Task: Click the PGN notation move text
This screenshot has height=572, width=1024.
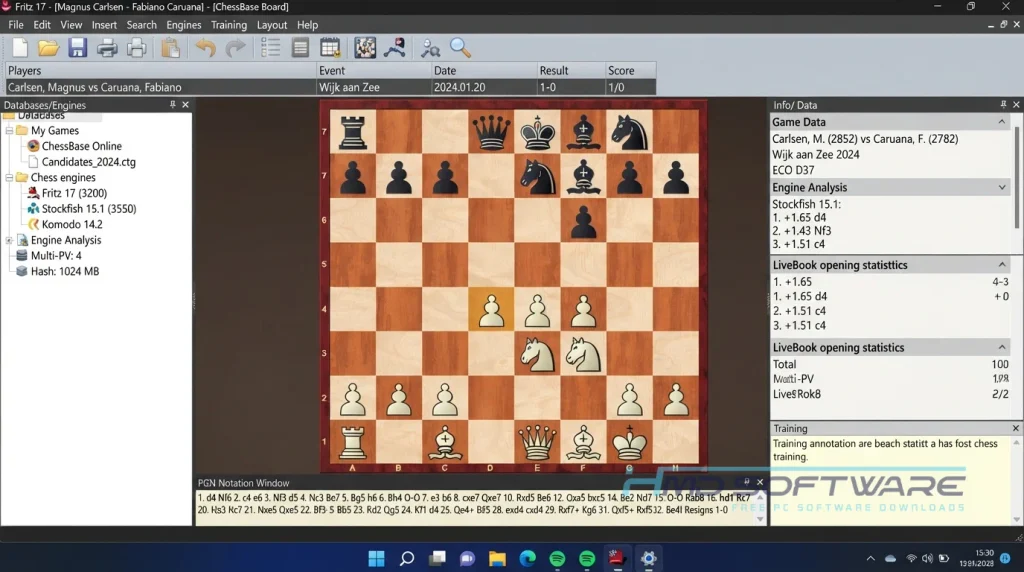Action: [x=474, y=503]
